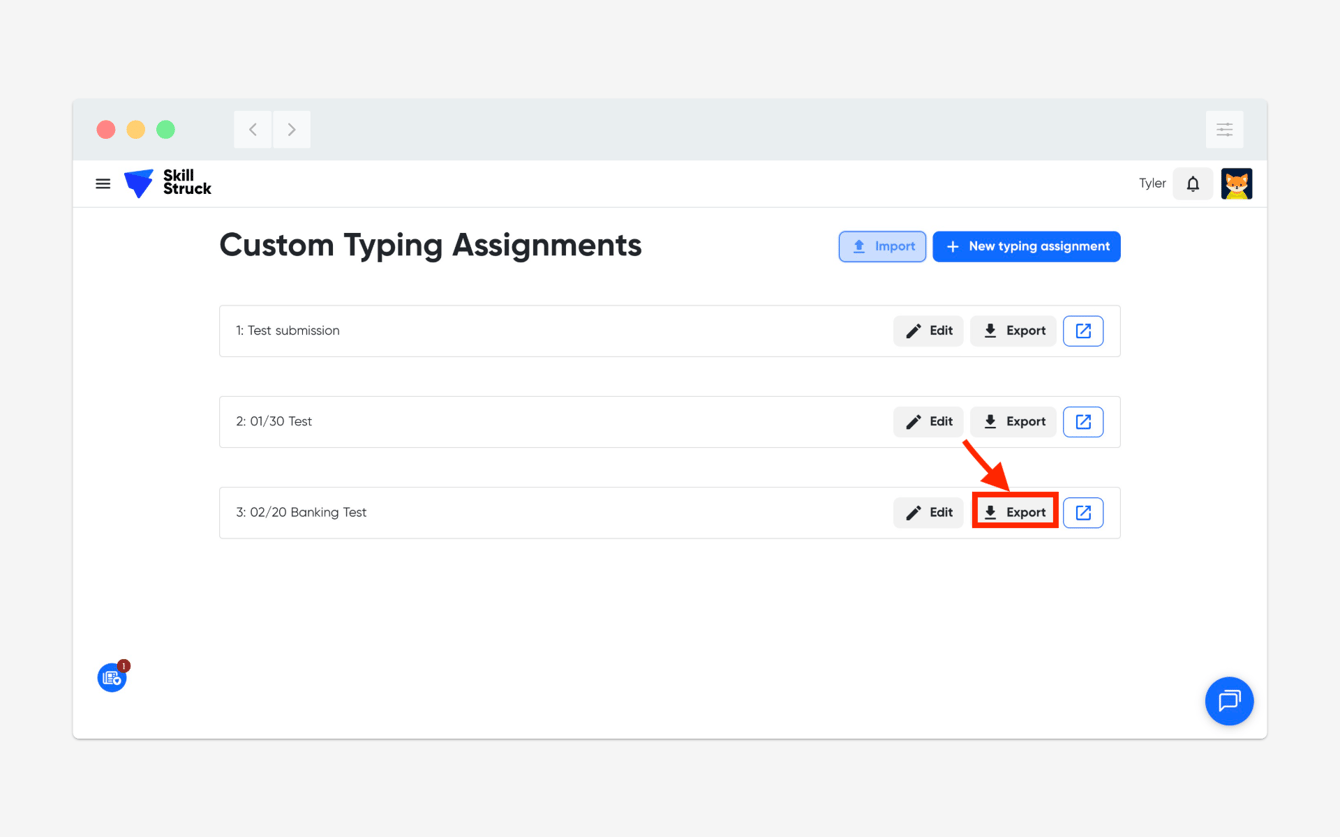The width and height of the screenshot is (1340, 837).
Task: Export the Test submission assignment
Action: coord(1013,331)
